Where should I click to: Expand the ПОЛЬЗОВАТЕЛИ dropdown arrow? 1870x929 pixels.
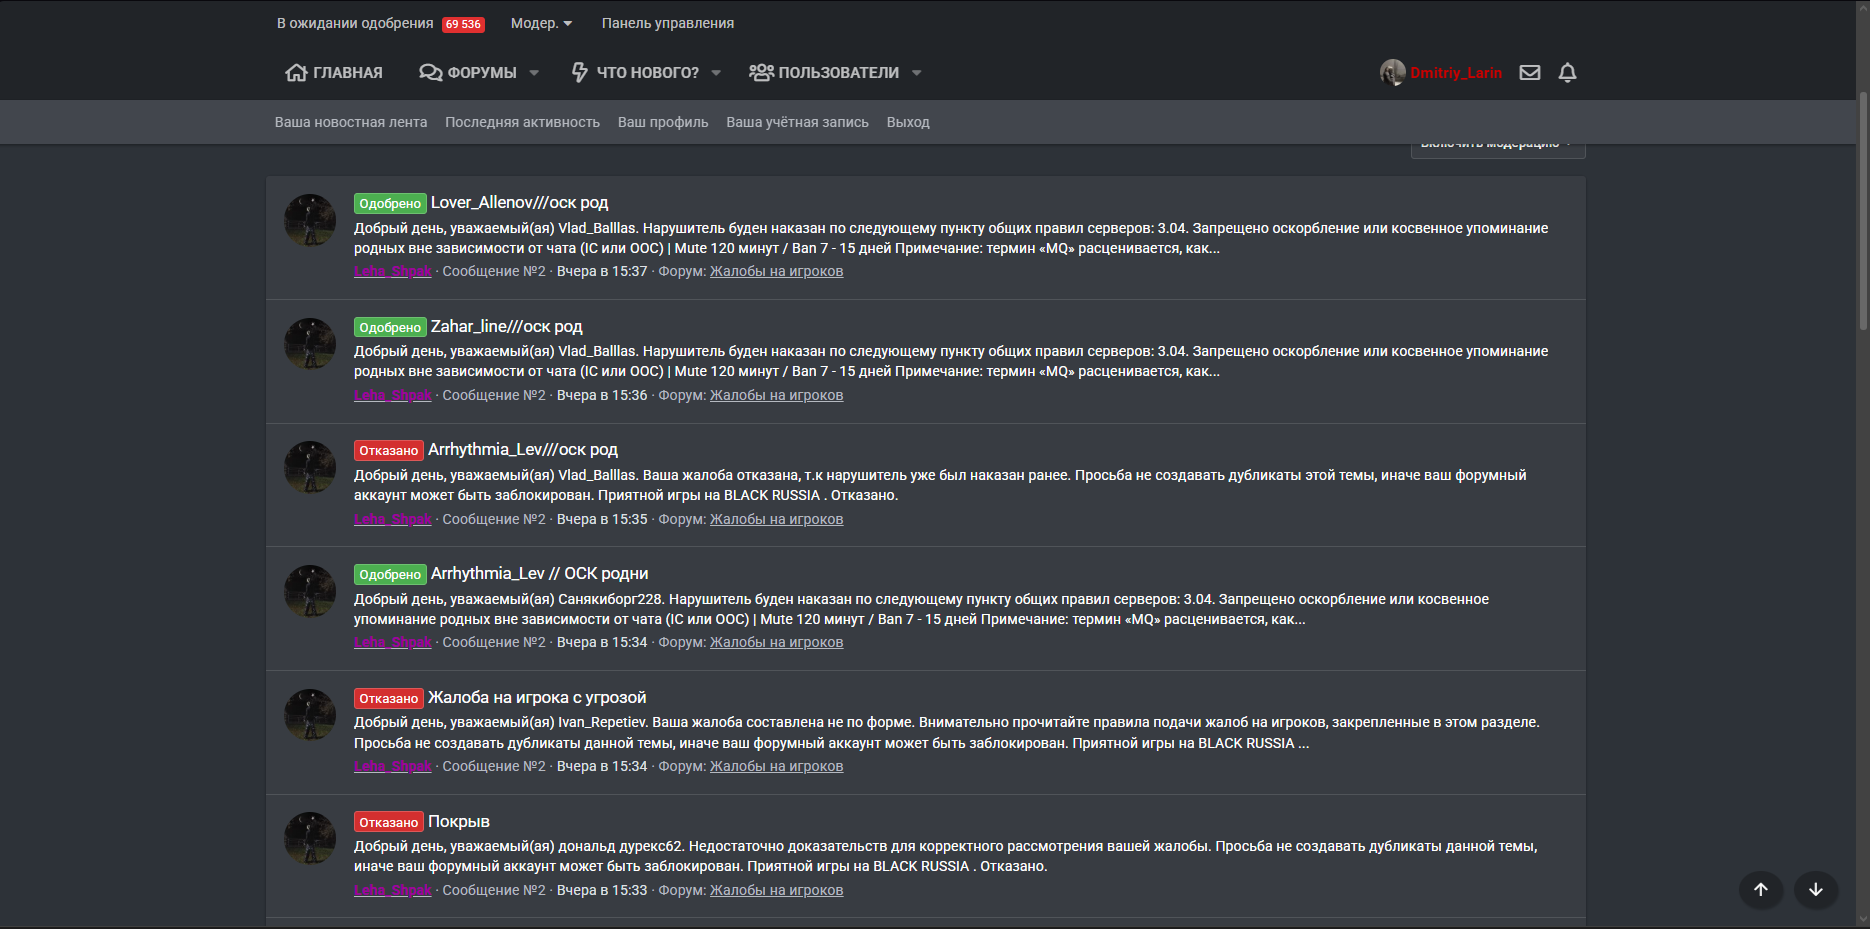click(x=917, y=73)
